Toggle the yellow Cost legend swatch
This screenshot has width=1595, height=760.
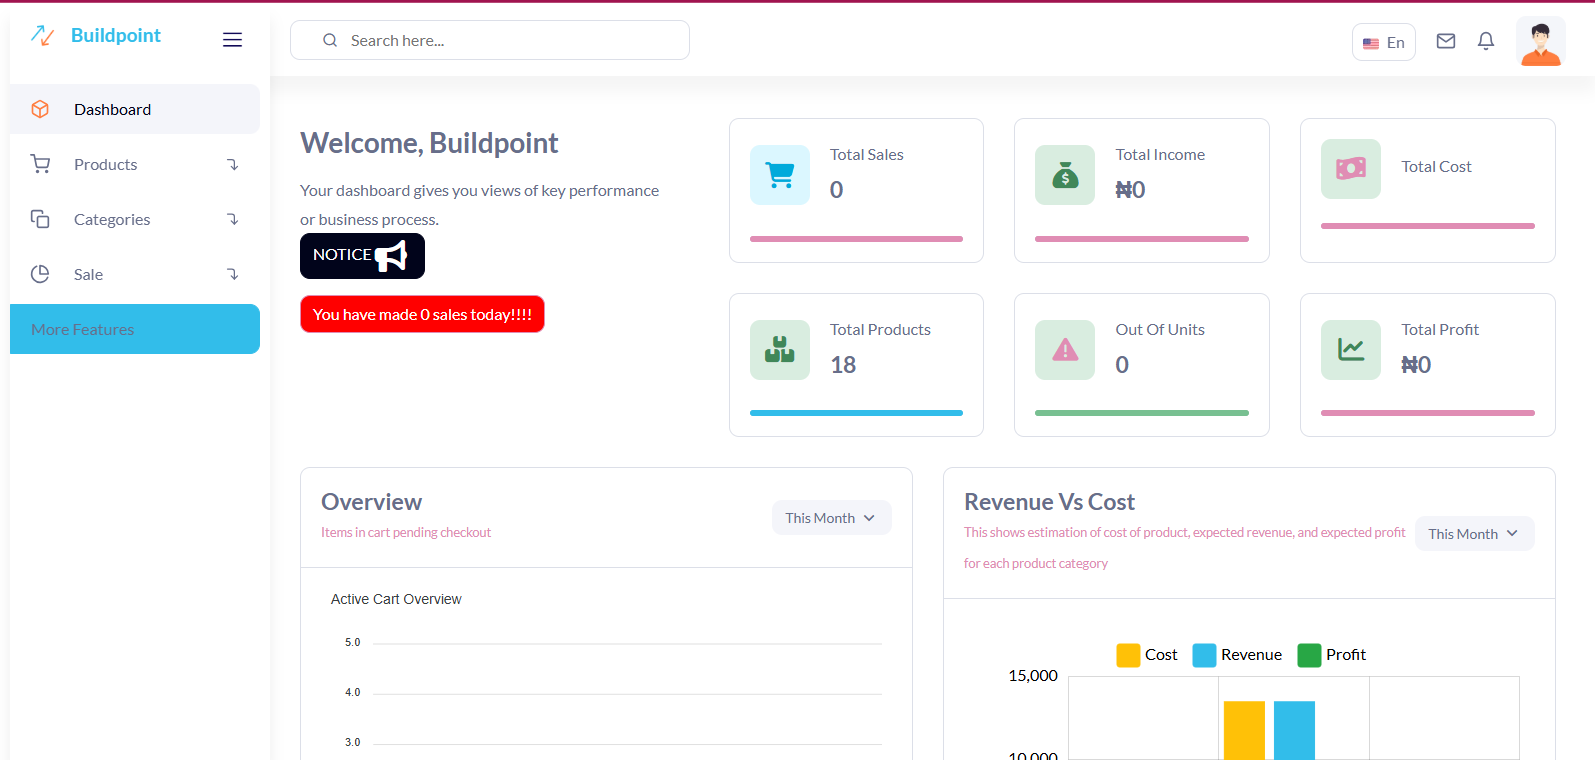click(1128, 655)
